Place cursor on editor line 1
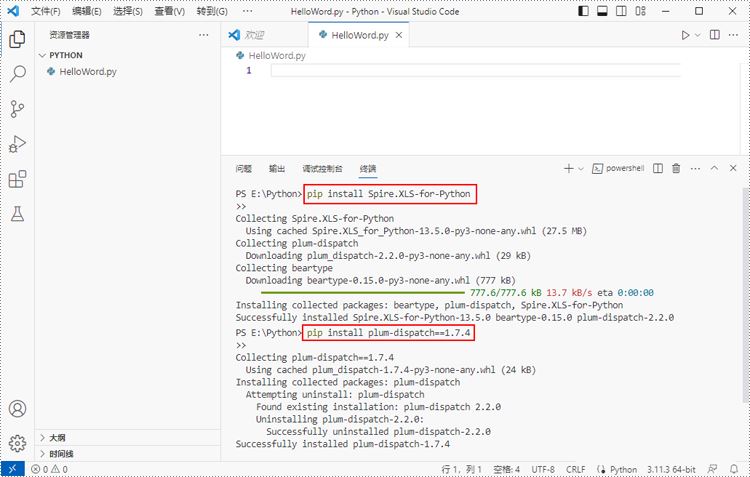 tap(475, 71)
